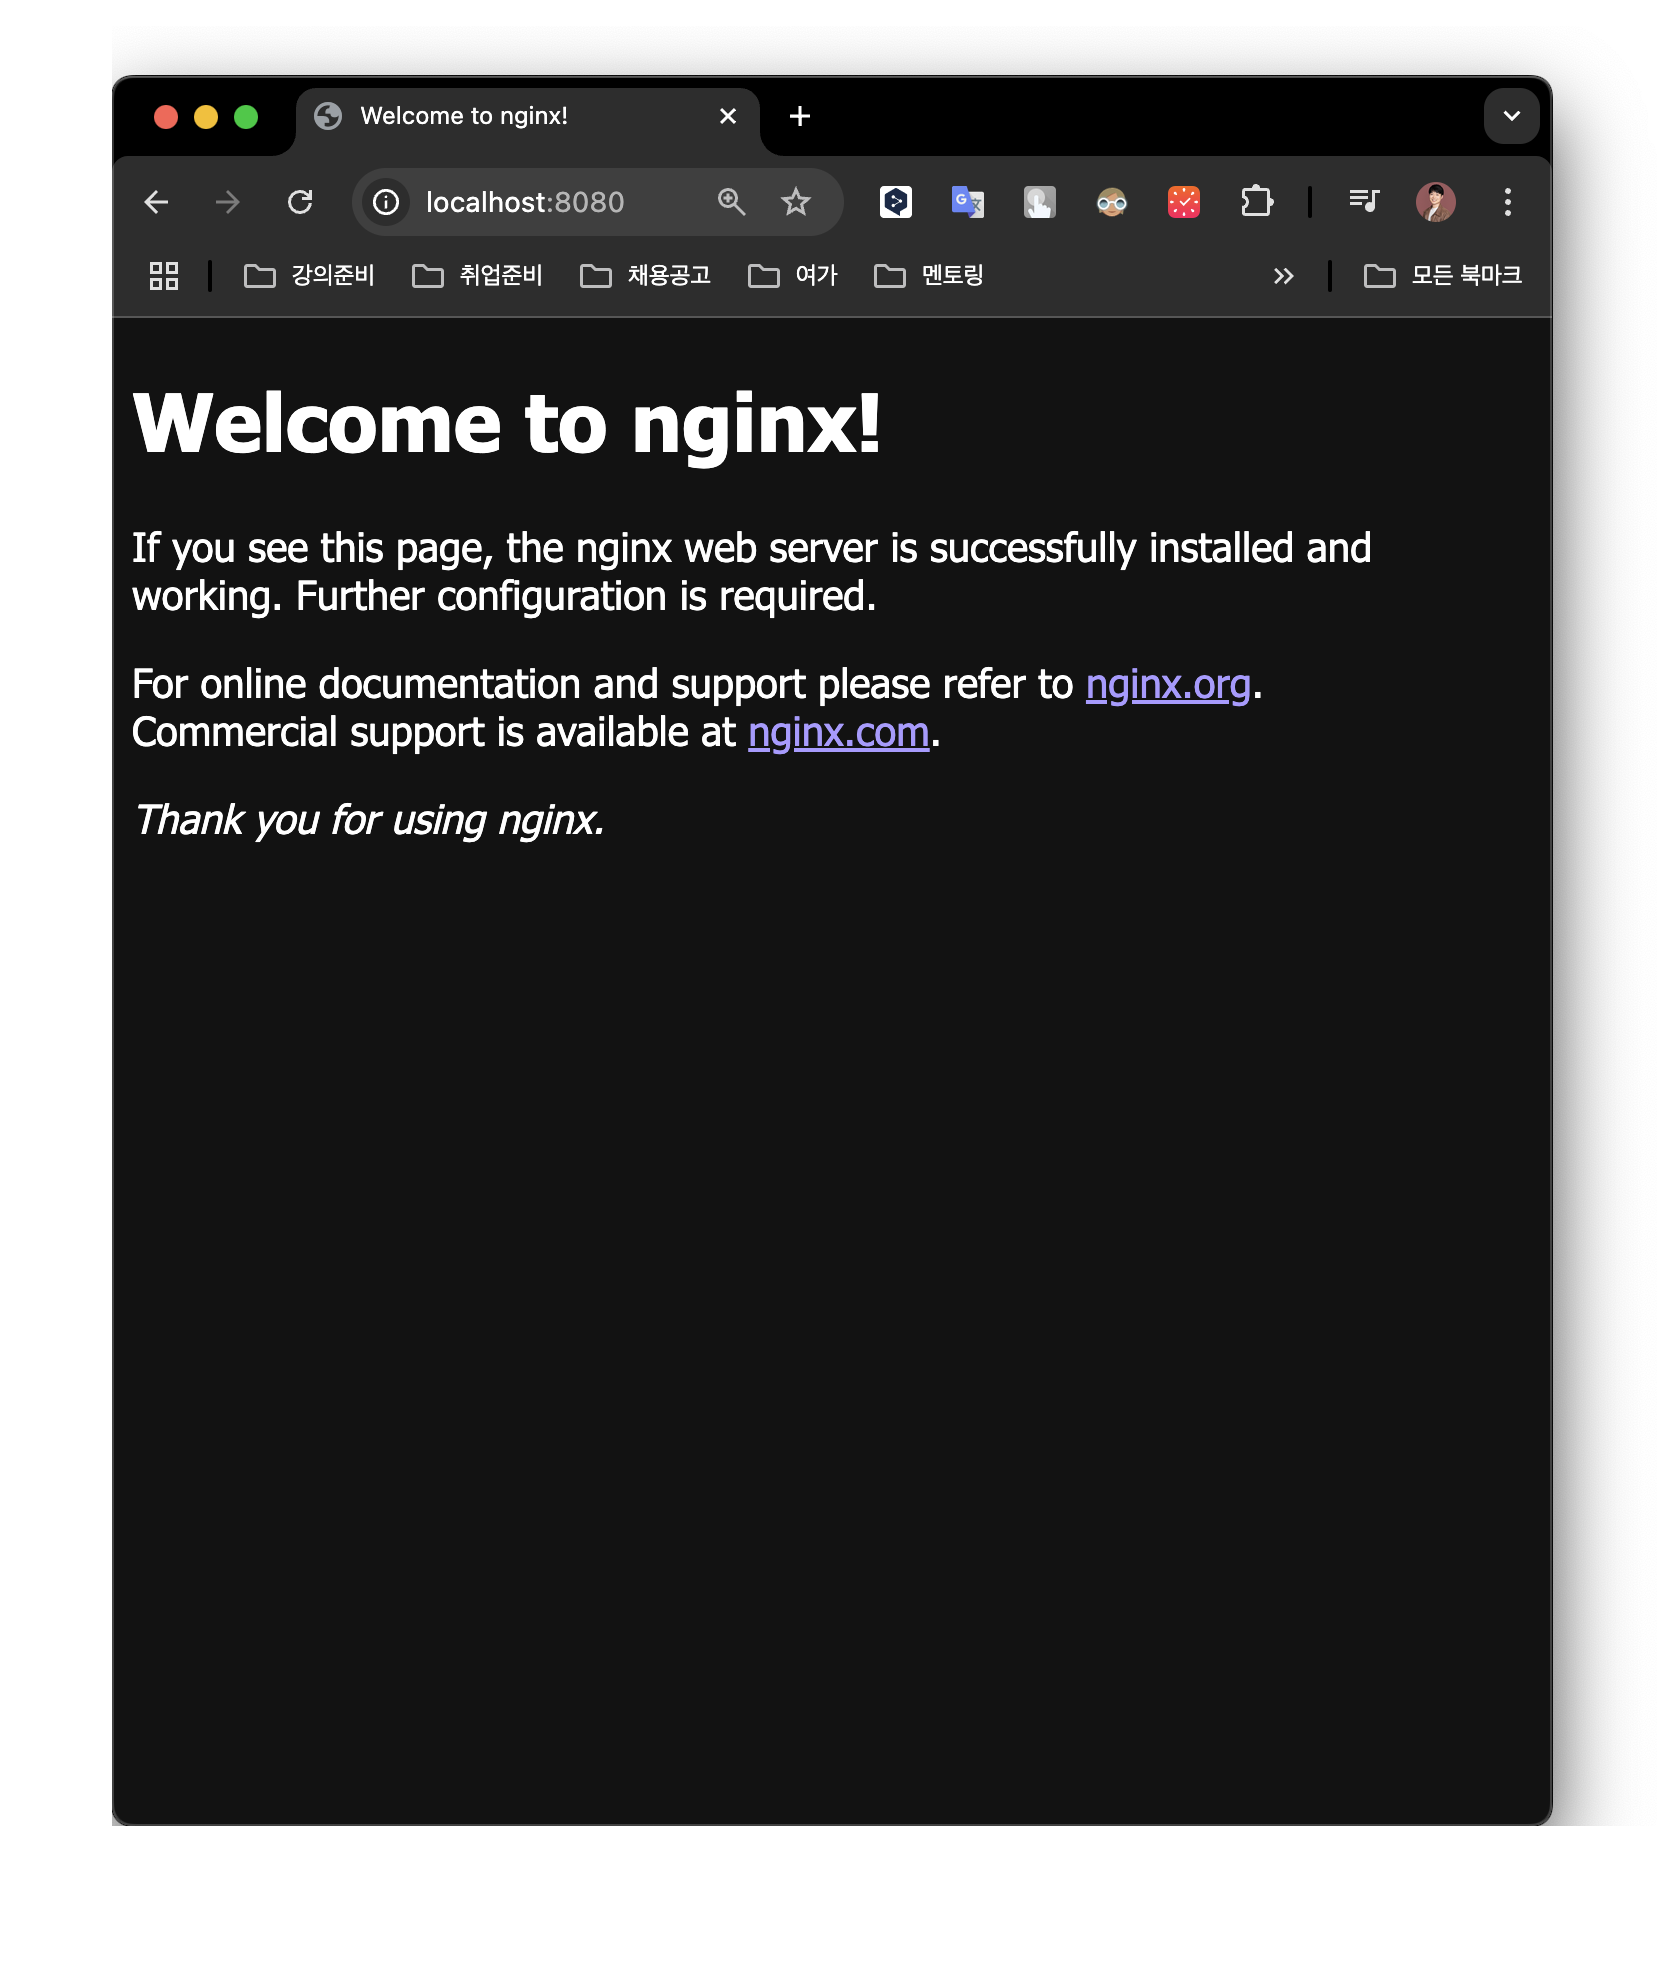Go forward using the forward arrow
The image size is (1664, 1974).
(228, 203)
